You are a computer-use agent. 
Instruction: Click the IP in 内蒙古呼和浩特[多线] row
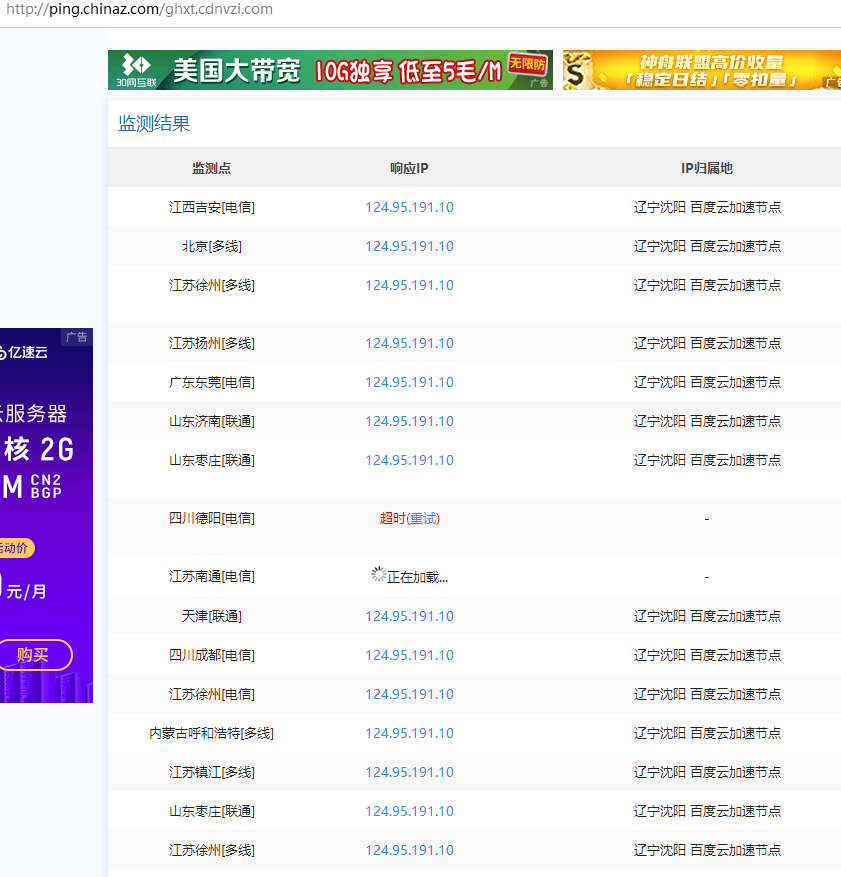tap(409, 733)
